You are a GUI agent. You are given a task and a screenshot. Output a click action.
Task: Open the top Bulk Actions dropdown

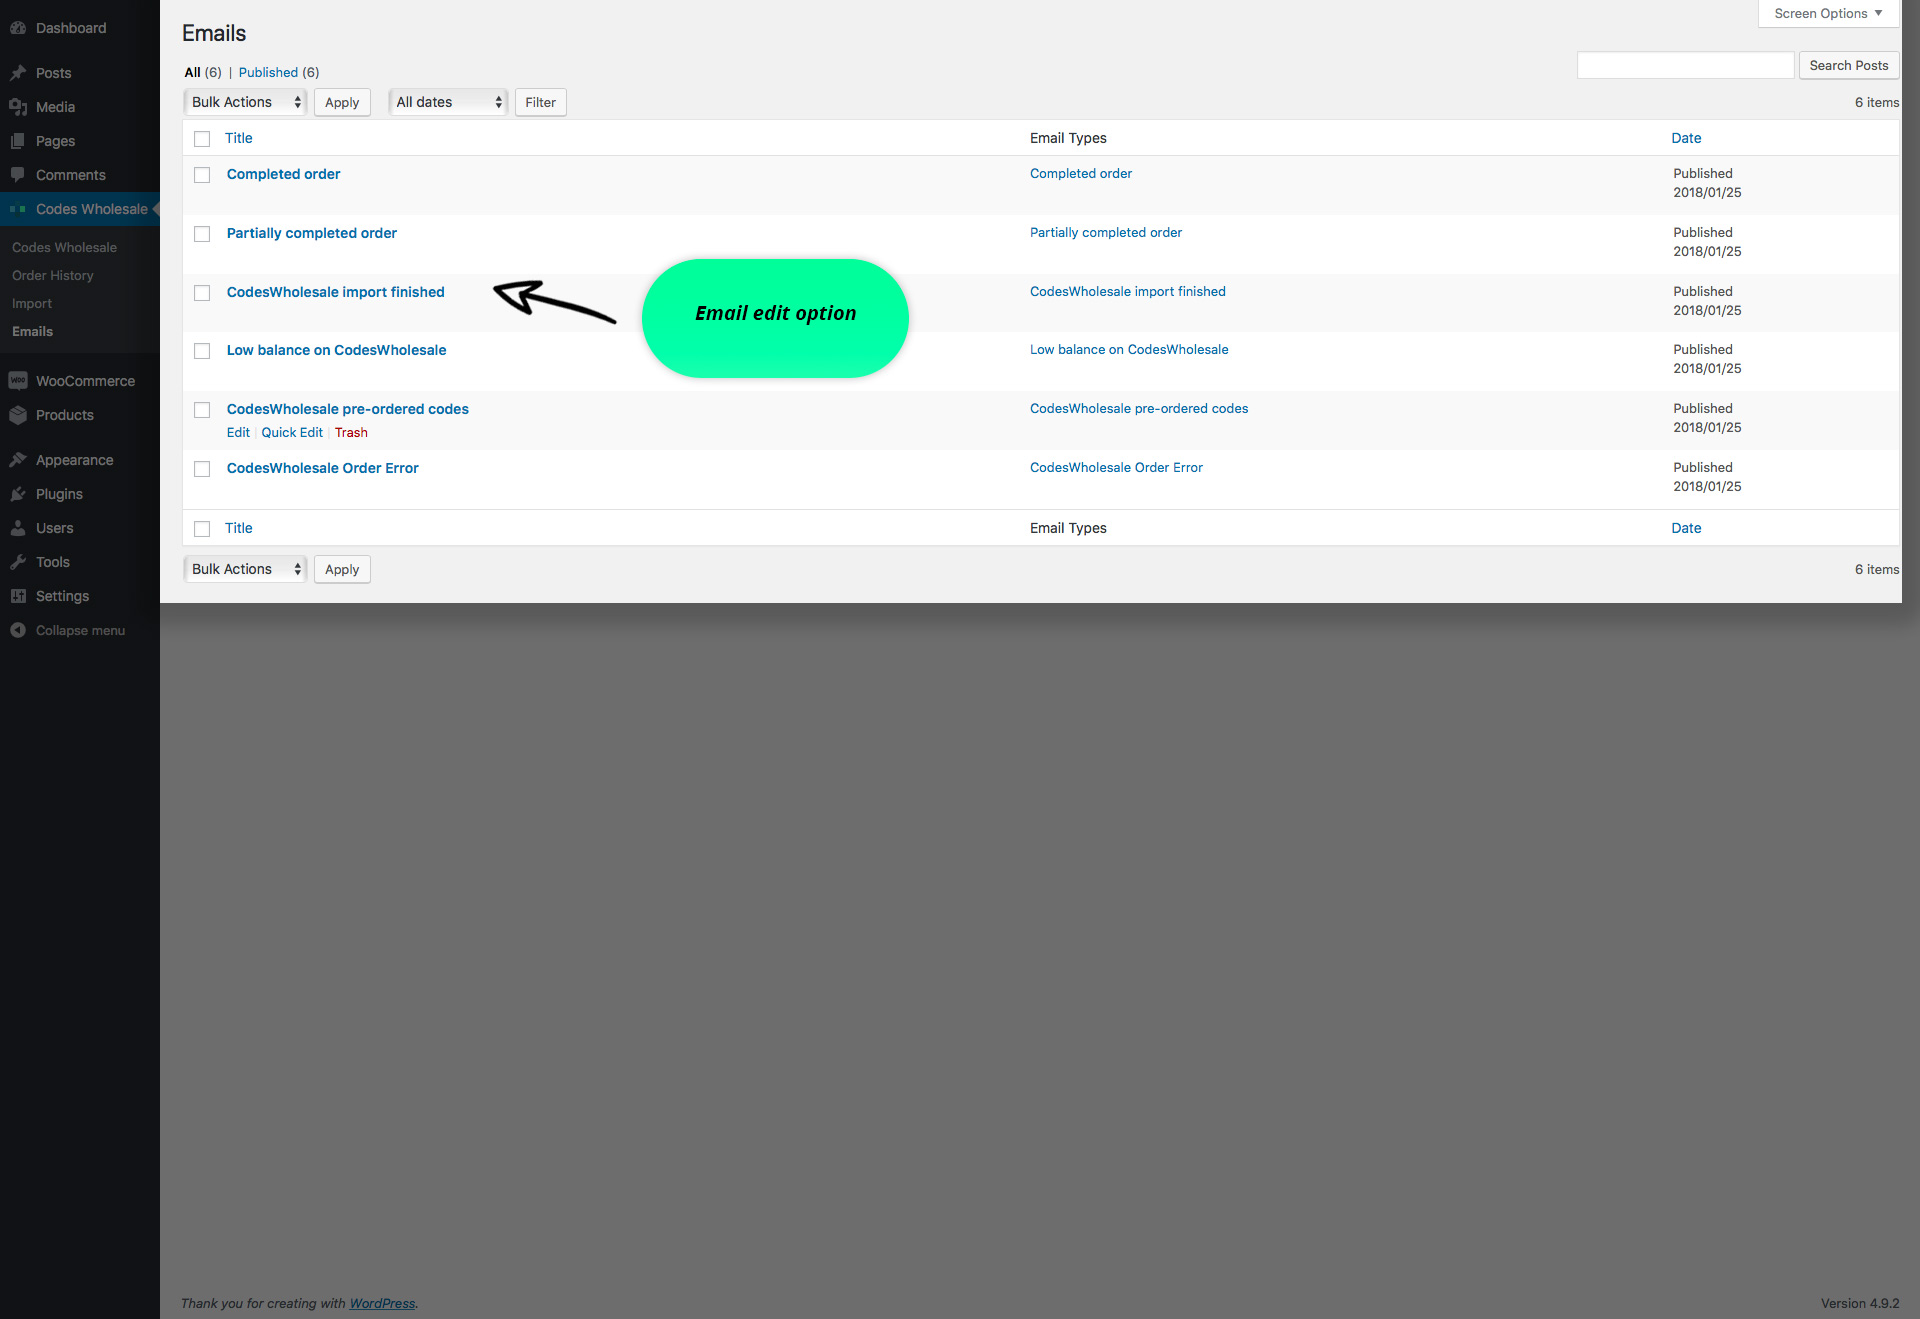pos(245,102)
